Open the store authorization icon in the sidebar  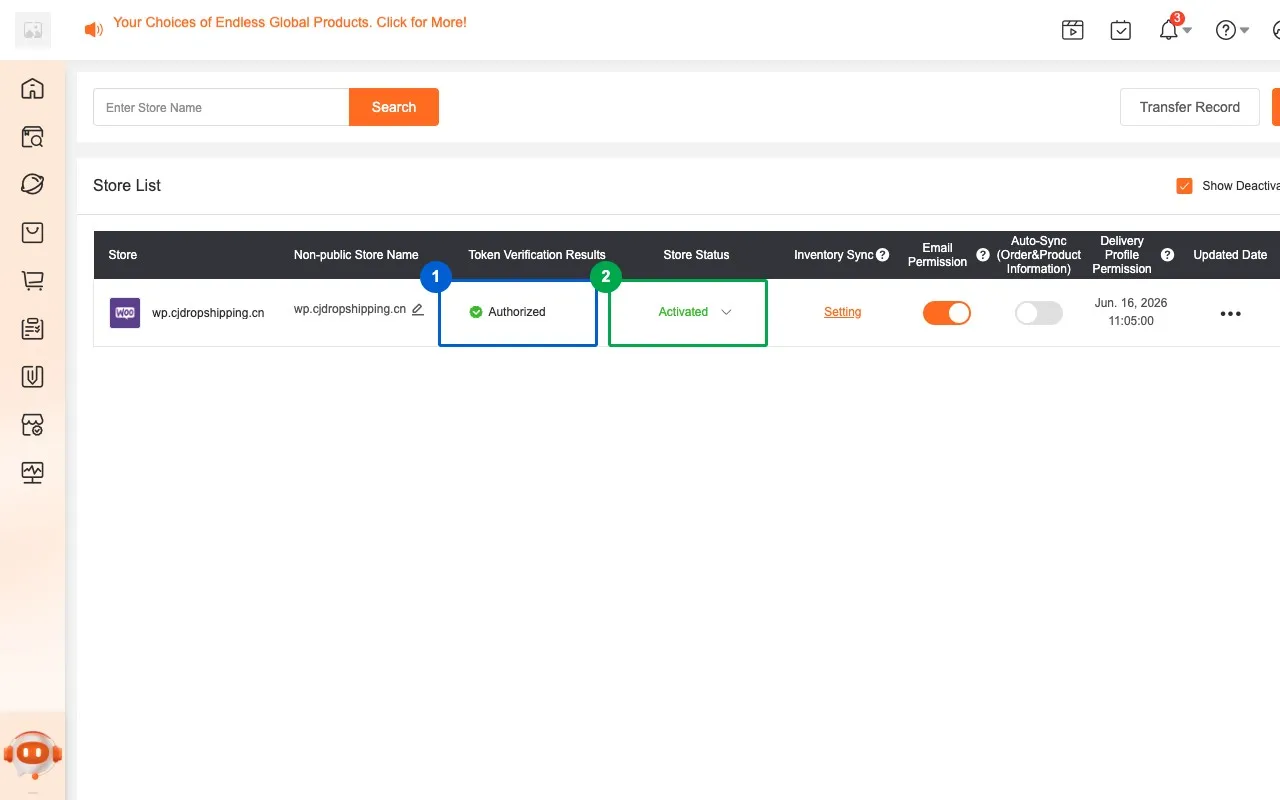[32, 425]
